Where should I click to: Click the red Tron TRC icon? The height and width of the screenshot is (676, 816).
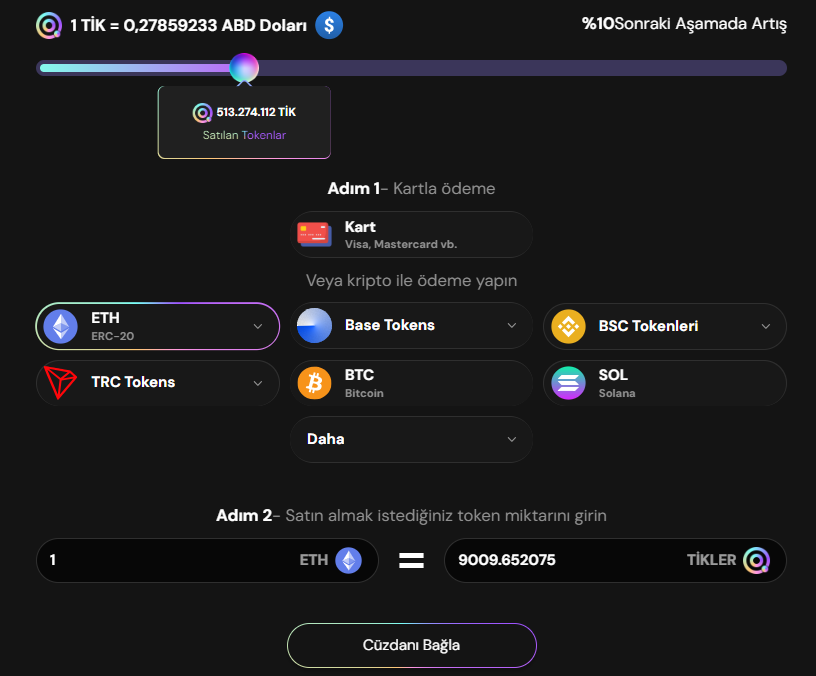(60, 382)
